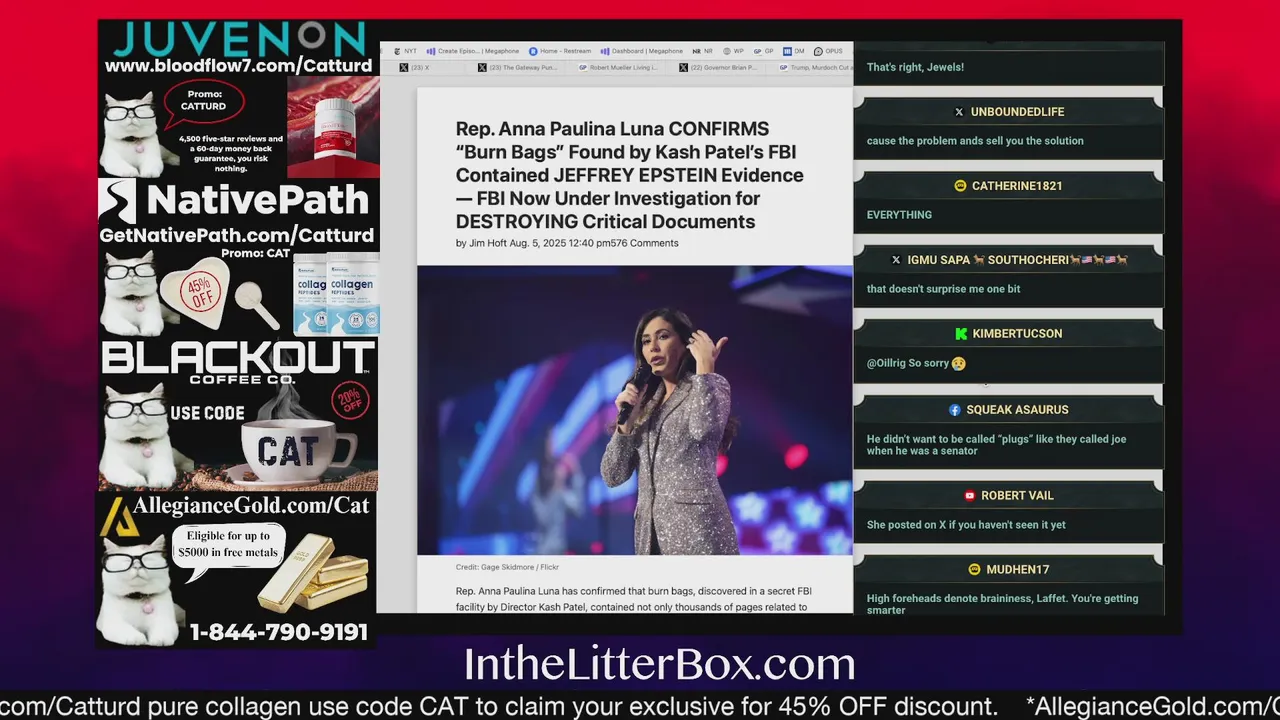Select CATHERINE1821 username in chat
This screenshot has height=720, width=1280.
[1017, 186]
